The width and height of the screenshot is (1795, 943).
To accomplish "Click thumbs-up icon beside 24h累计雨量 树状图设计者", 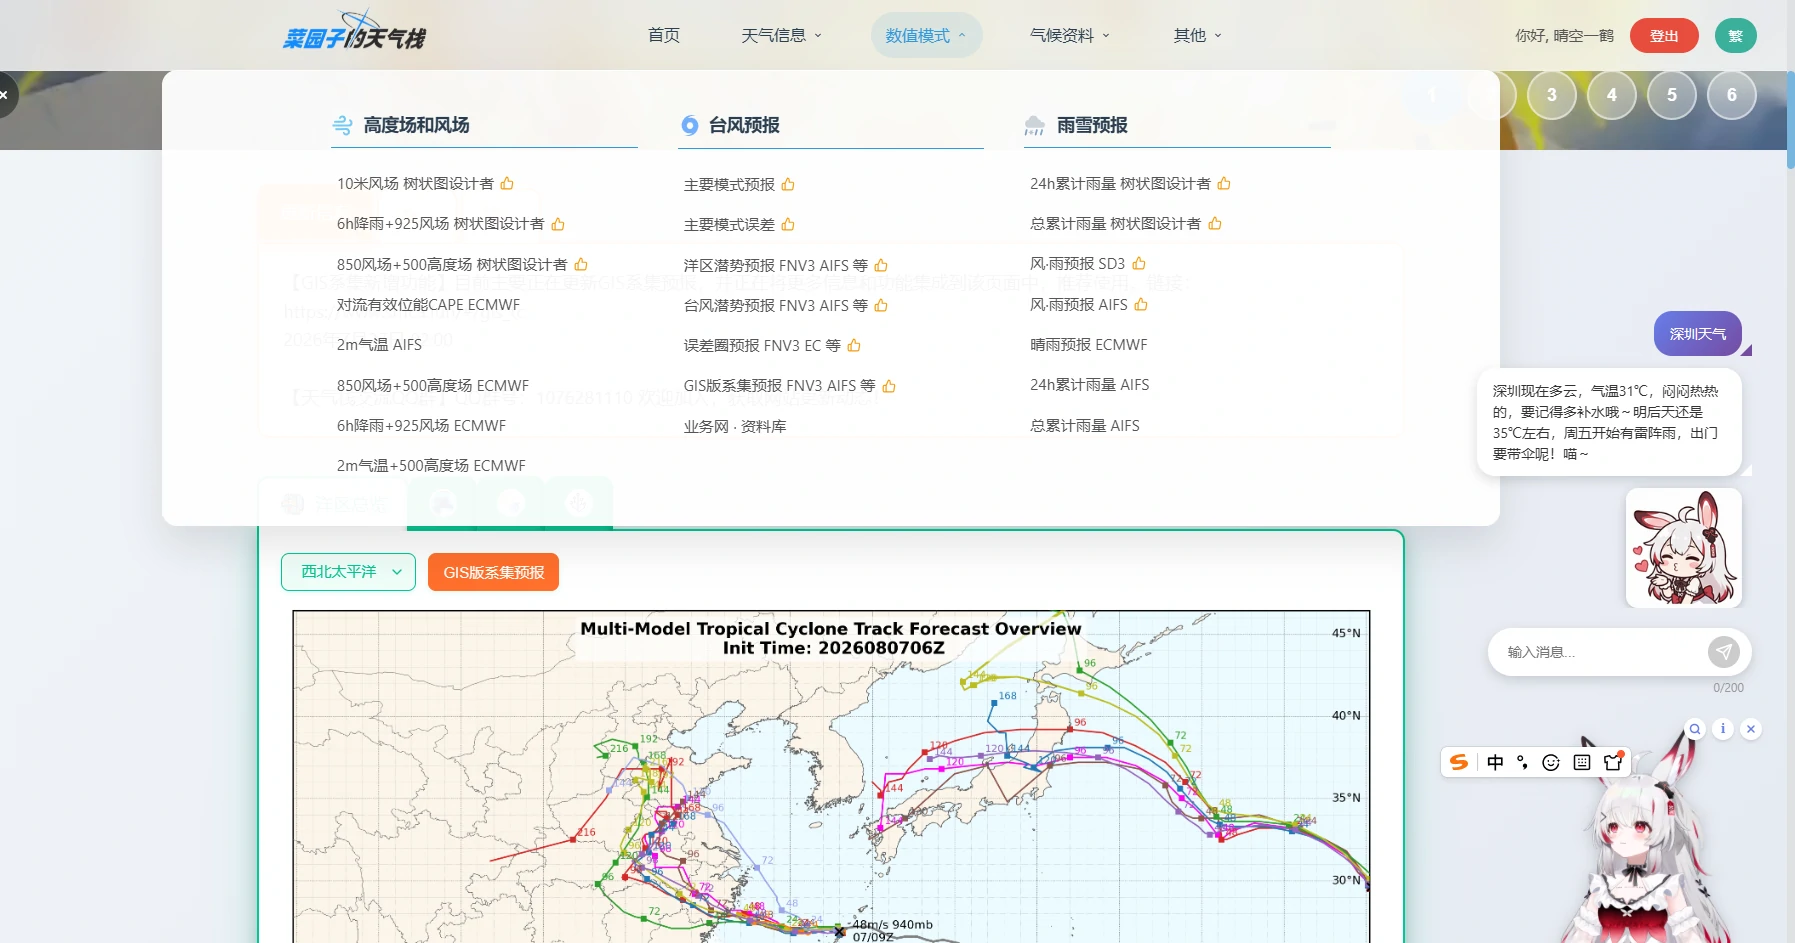I will tap(1224, 183).
